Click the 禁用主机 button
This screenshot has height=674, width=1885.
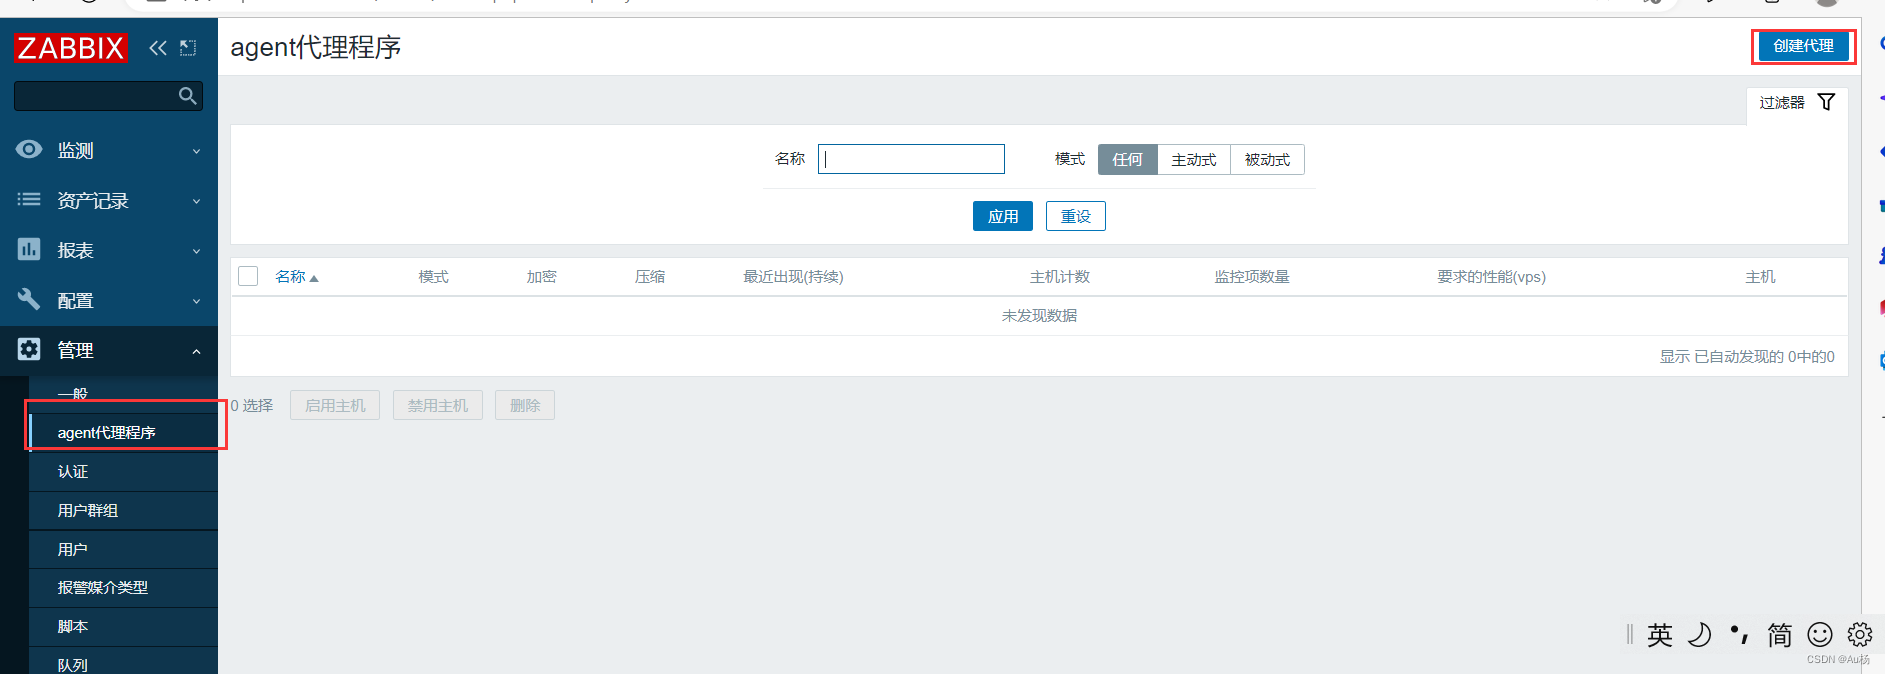tap(438, 405)
